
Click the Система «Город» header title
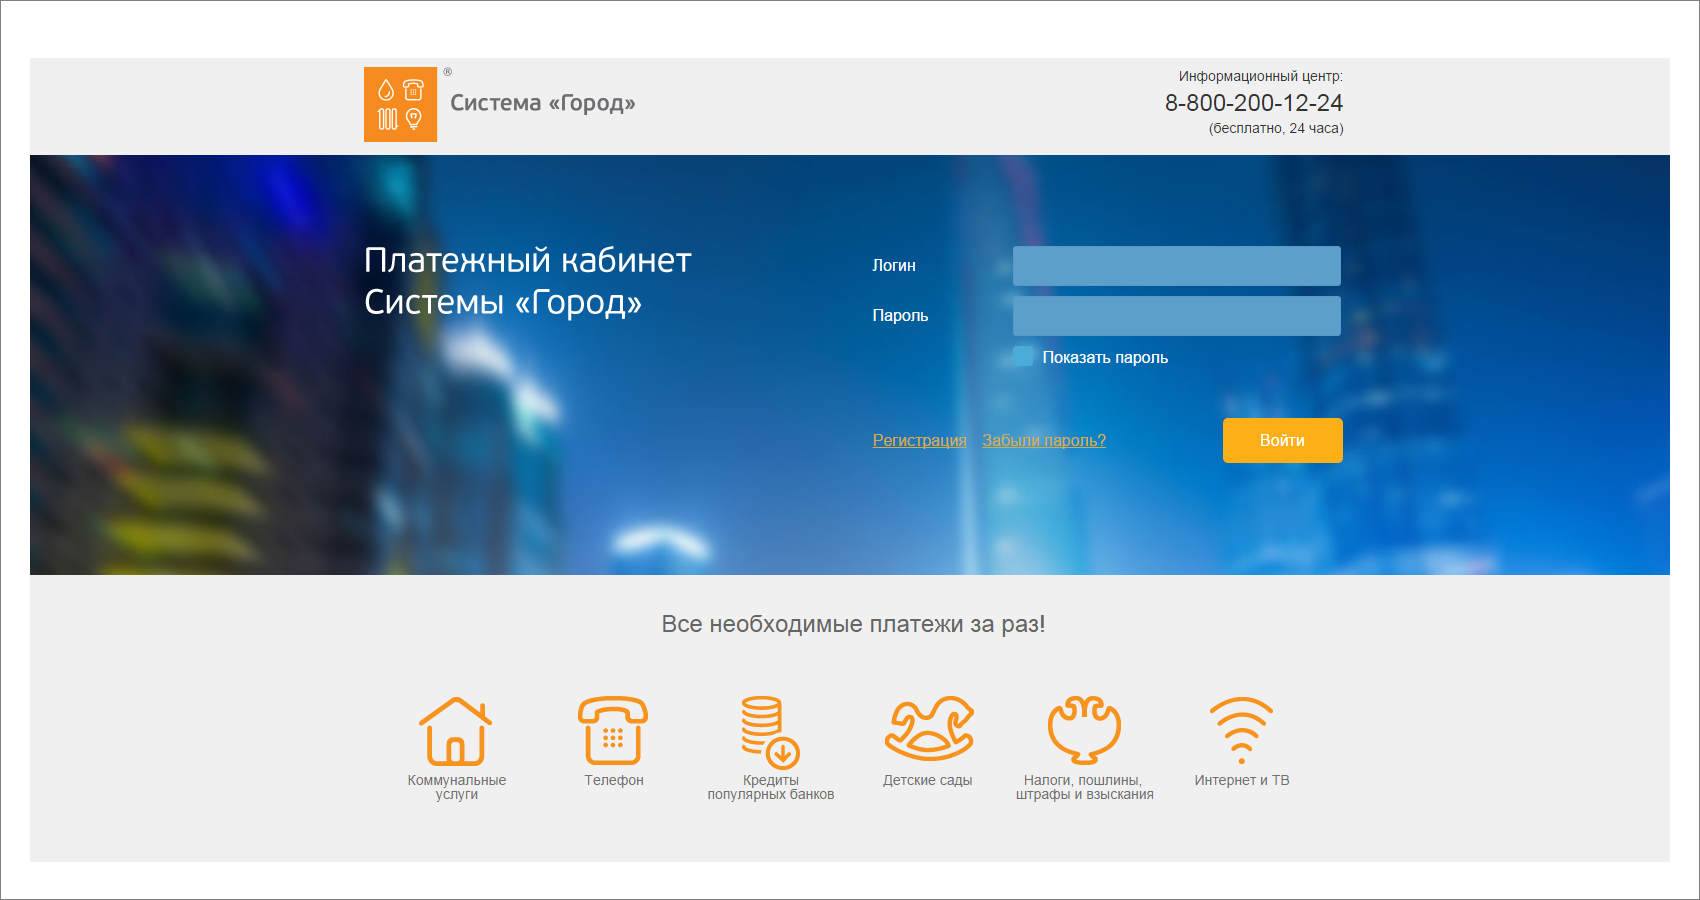click(x=543, y=103)
